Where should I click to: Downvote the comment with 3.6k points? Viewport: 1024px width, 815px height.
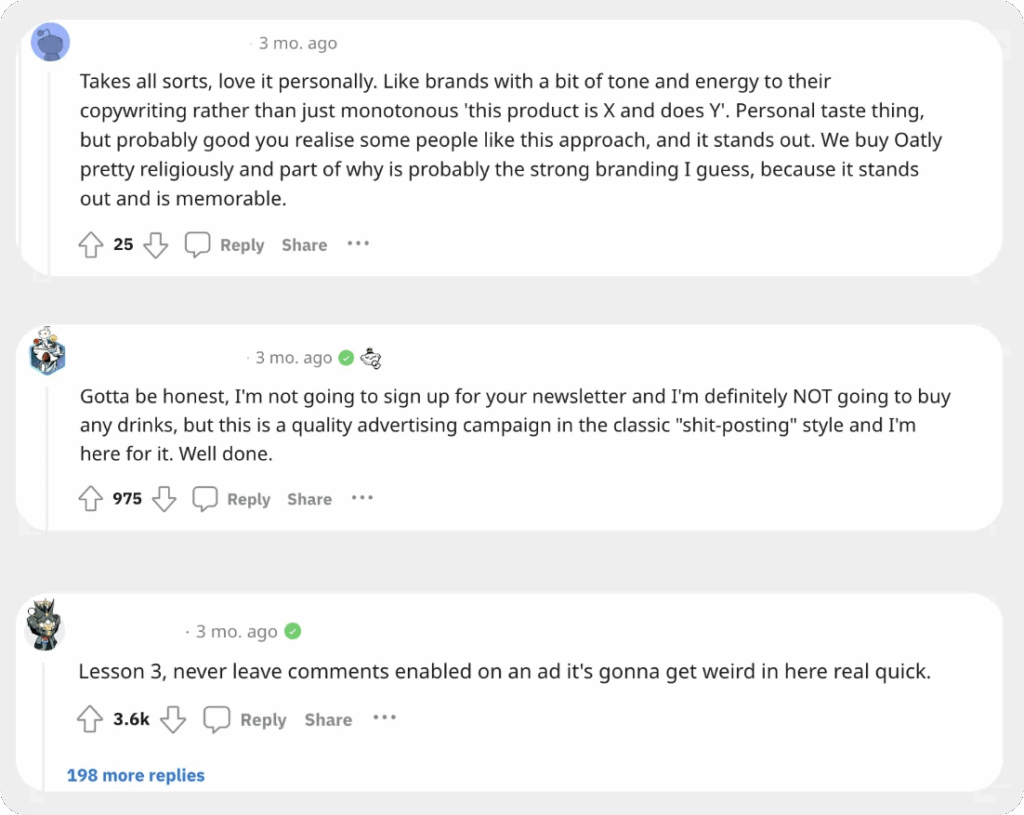click(x=174, y=719)
